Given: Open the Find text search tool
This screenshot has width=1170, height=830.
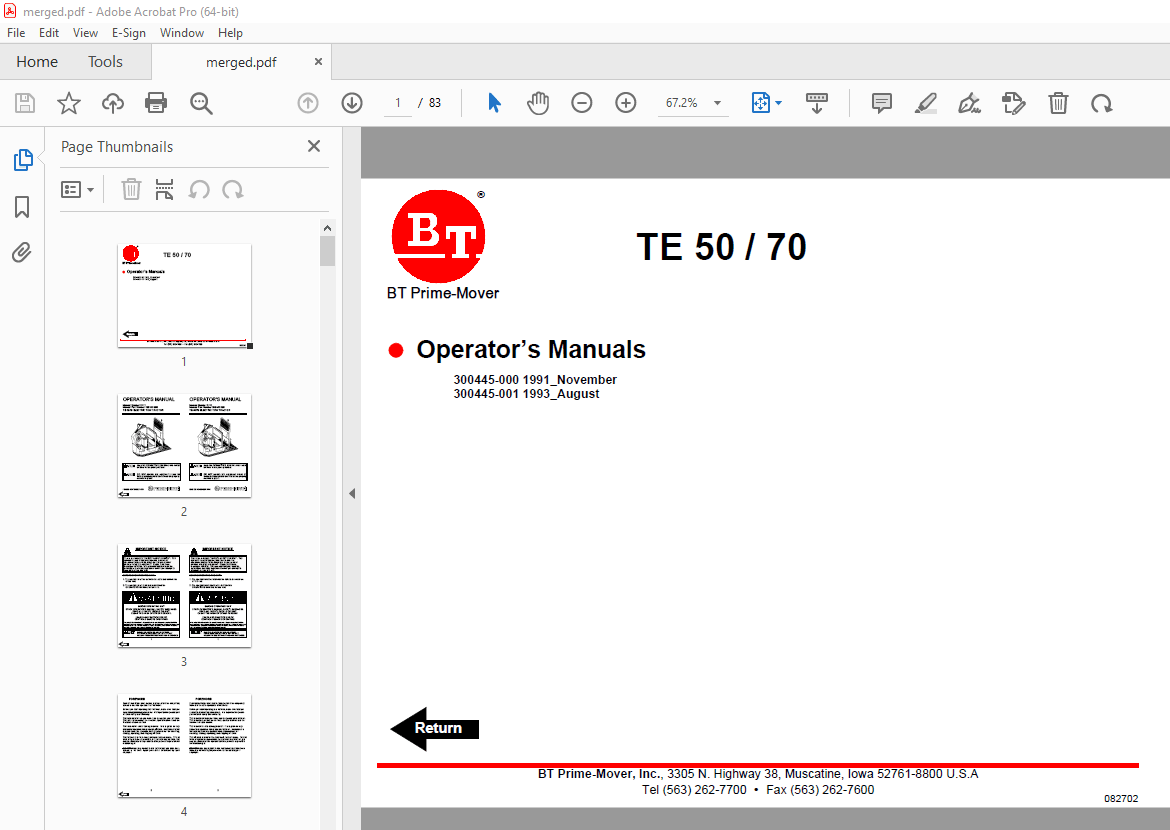Looking at the screenshot, I should pyautogui.click(x=201, y=103).
